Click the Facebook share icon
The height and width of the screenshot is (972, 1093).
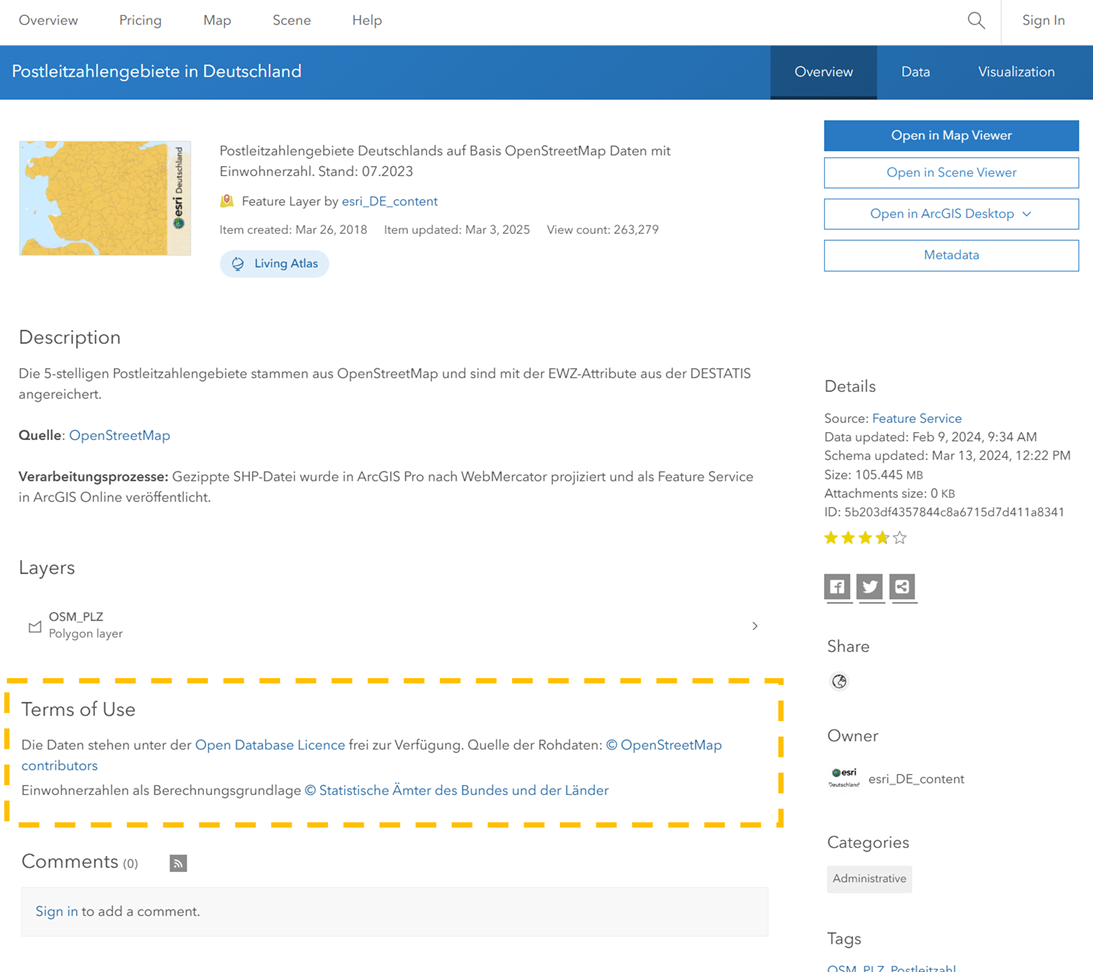pyautogui.click(x=837, y=586)
